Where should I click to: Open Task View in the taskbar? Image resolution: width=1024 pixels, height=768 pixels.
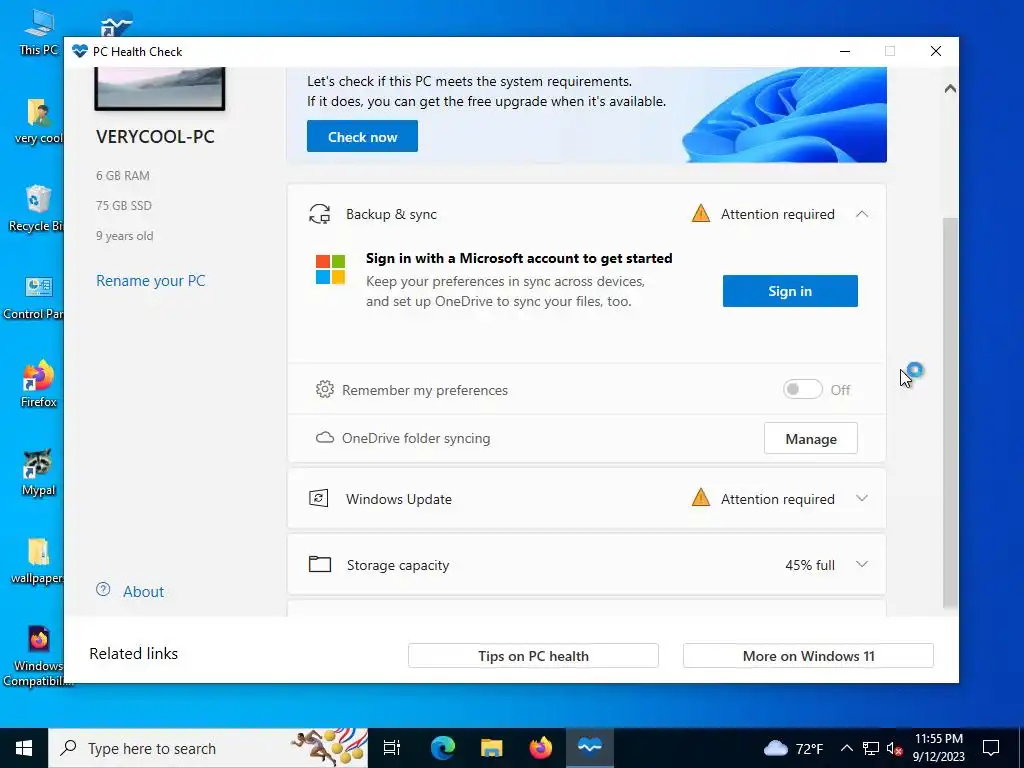tap(392, 748)
